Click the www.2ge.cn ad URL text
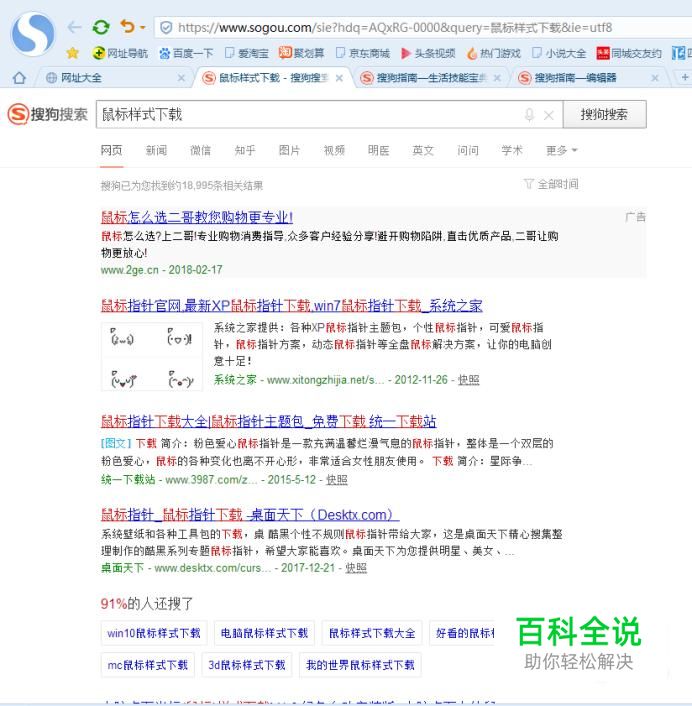The image size is (692, 706). pos(130,270)
